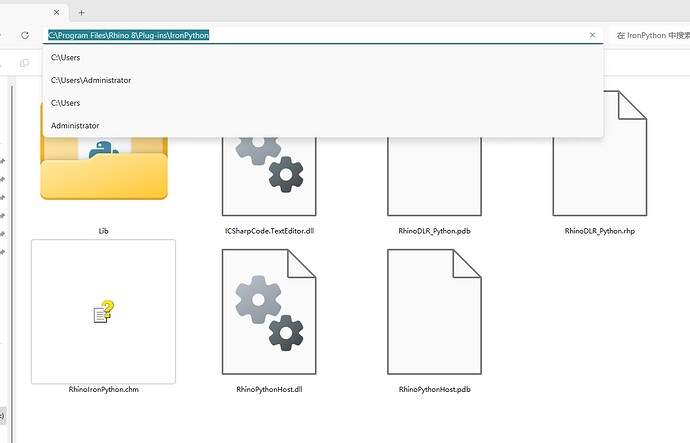690x443 pixels.
Task: Select the RhinoDLR_Python.rhp file icon
Action: (600, 153)
